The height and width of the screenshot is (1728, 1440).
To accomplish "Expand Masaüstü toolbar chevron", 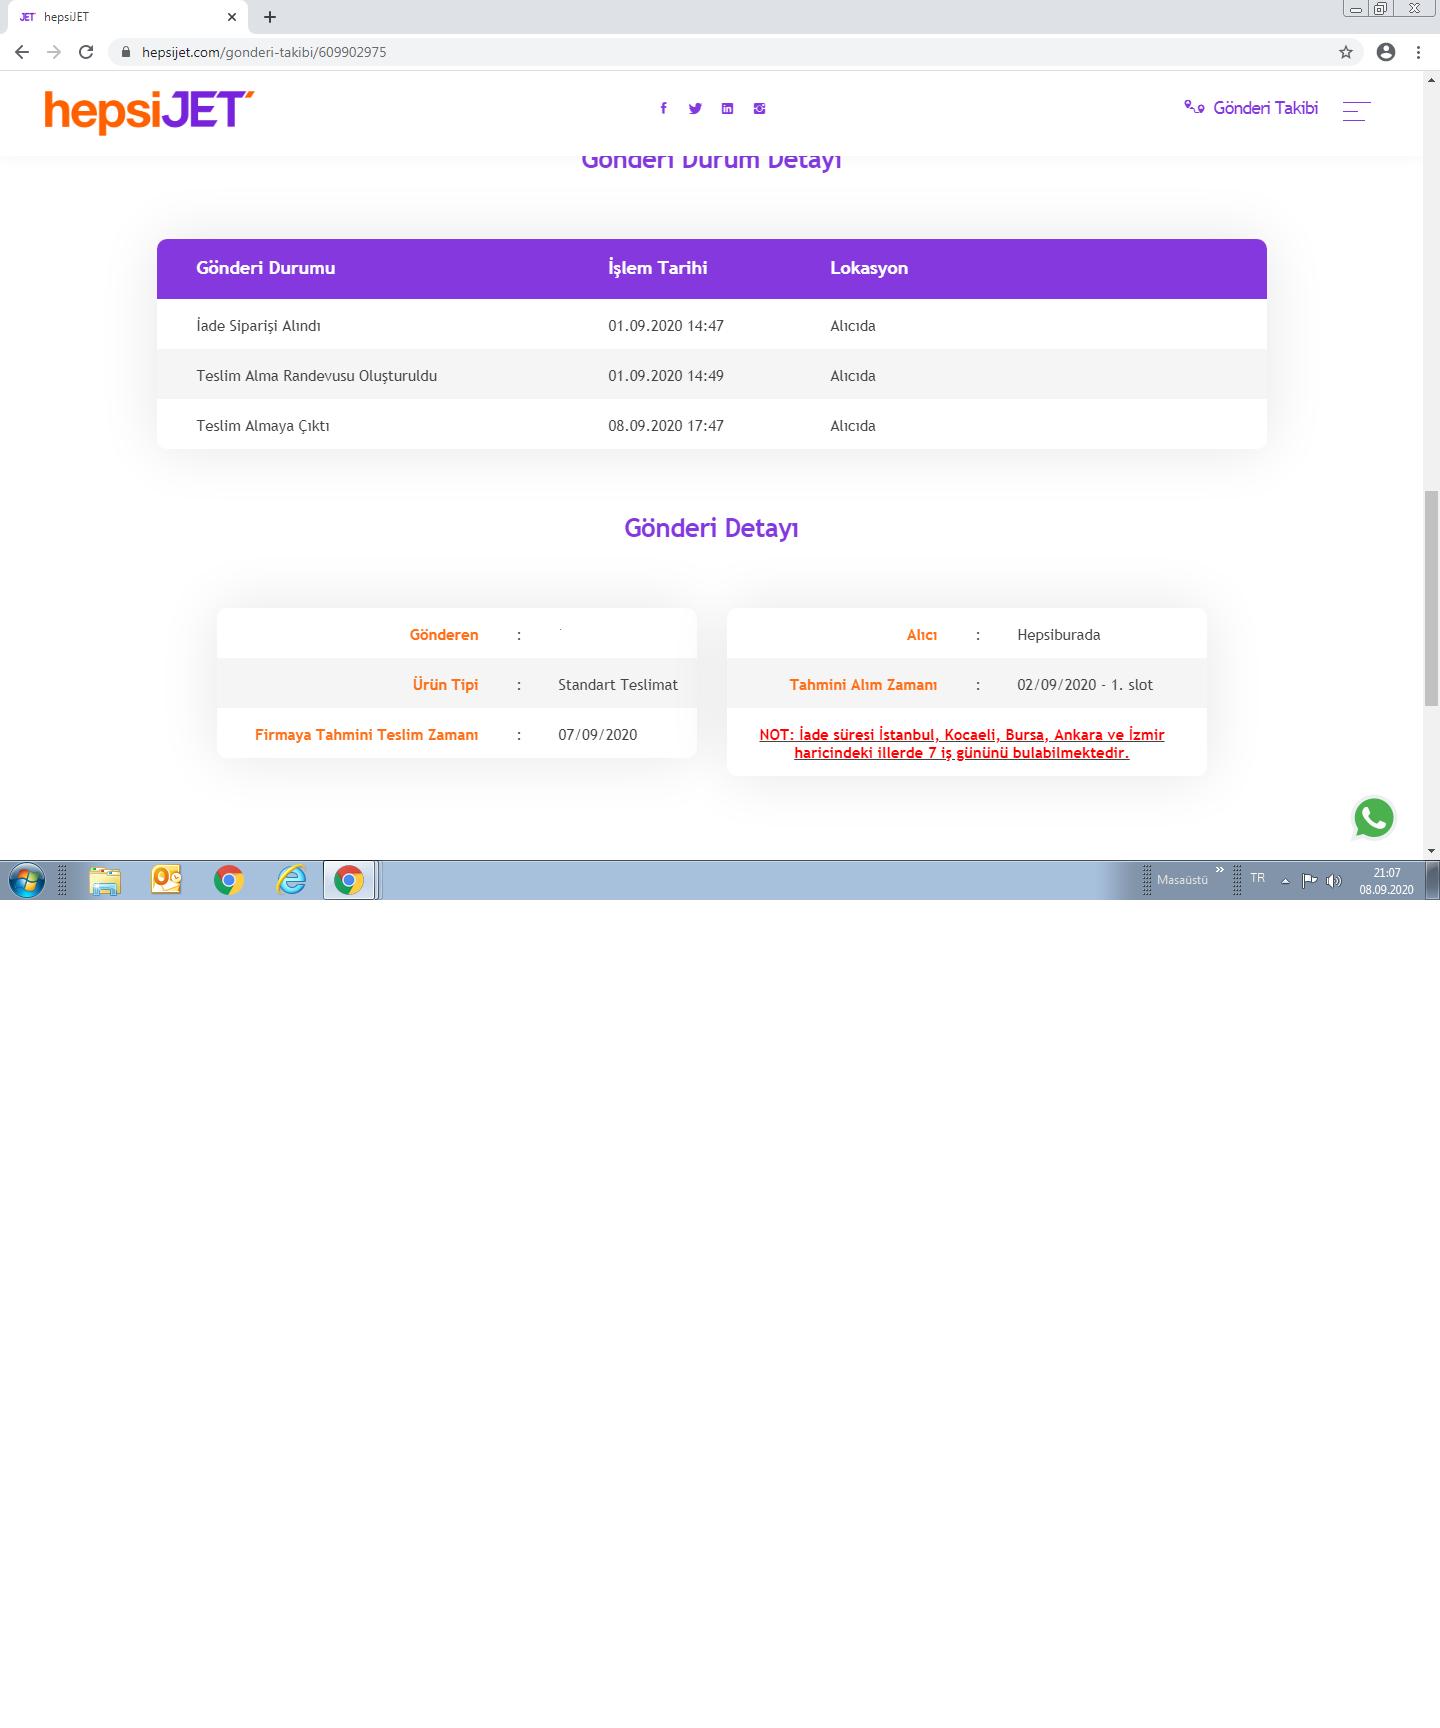I will point(1220,870).
